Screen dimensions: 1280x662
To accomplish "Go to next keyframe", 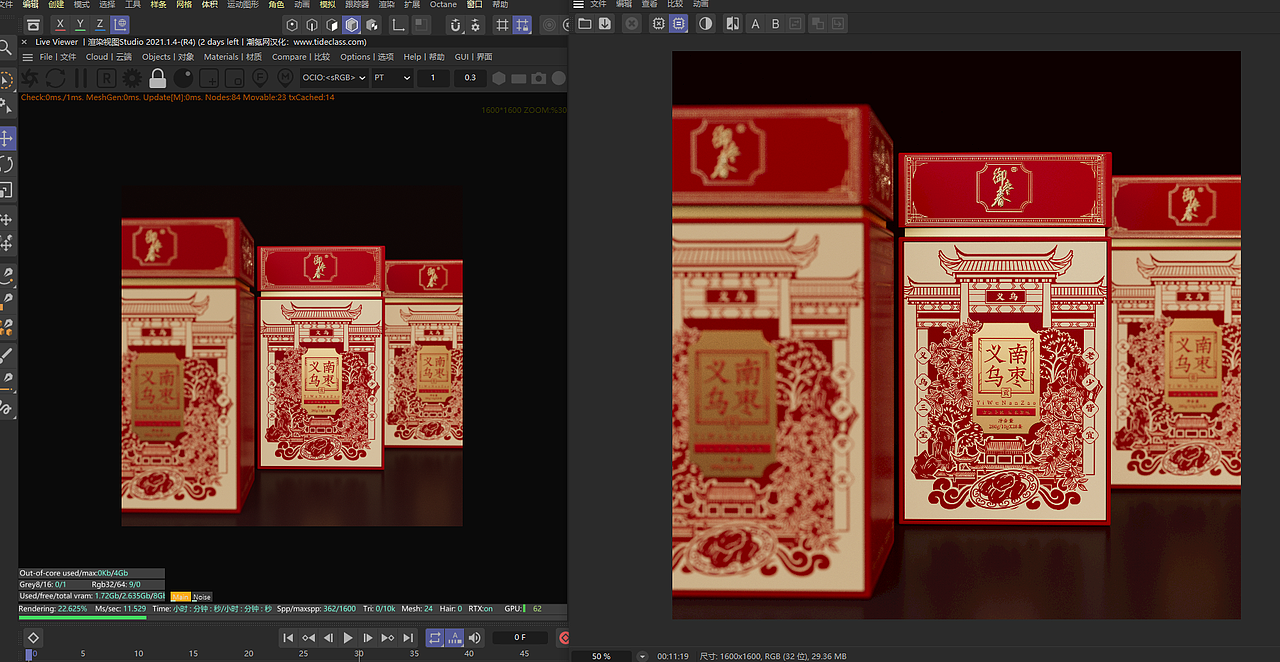I will point(388,637).
